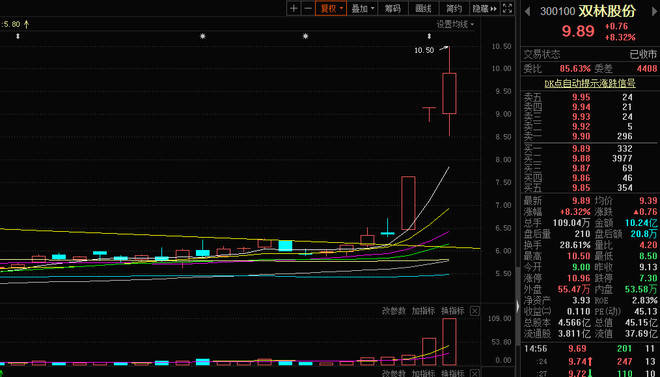
Task: Expand the 设置均线 moving average settings
Action: click(455, 24)
